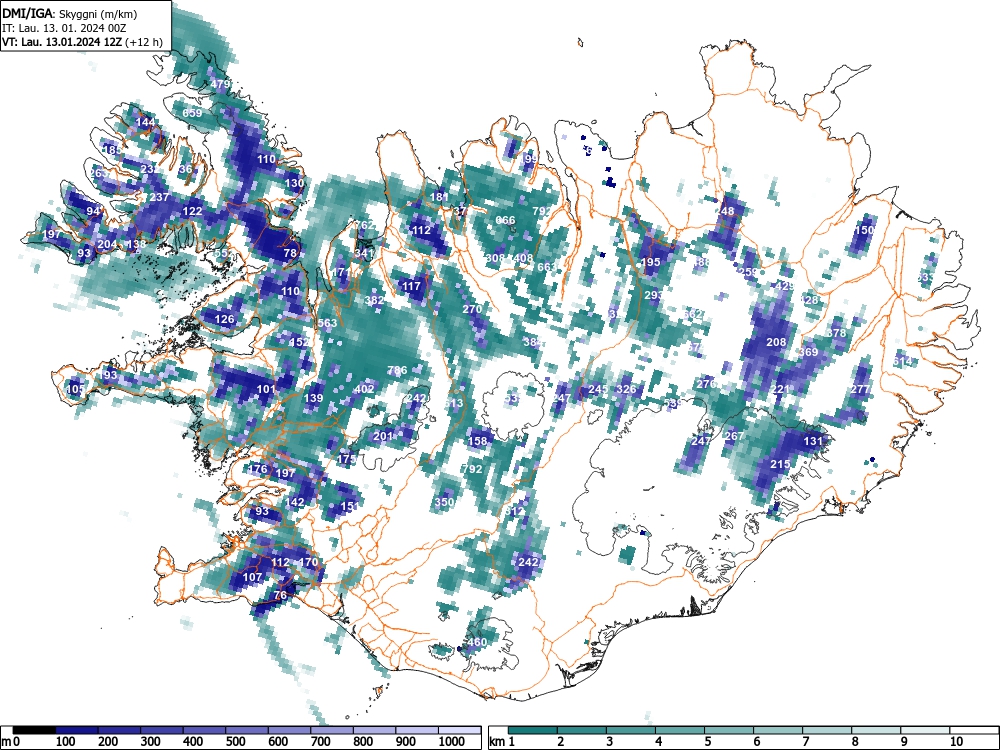Click the visibility value 193
The height and width of the screenshot is (750, 1000).
[x=108, y=374]
